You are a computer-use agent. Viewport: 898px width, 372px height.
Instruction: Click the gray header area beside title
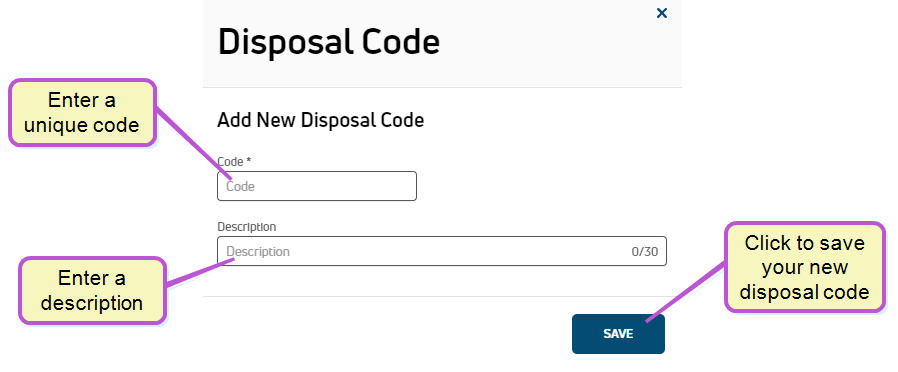pyautogui.click(x=550, y=43)
